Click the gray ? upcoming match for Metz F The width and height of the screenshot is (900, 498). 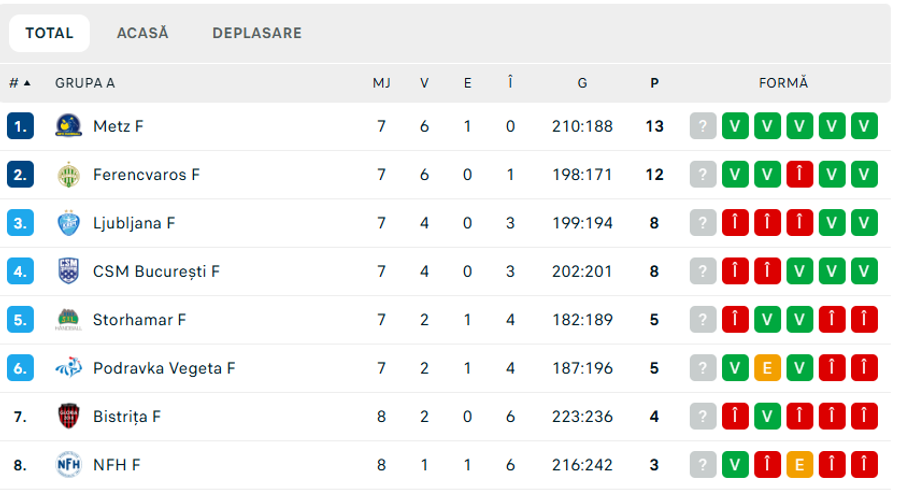click(x=703, y=126)
